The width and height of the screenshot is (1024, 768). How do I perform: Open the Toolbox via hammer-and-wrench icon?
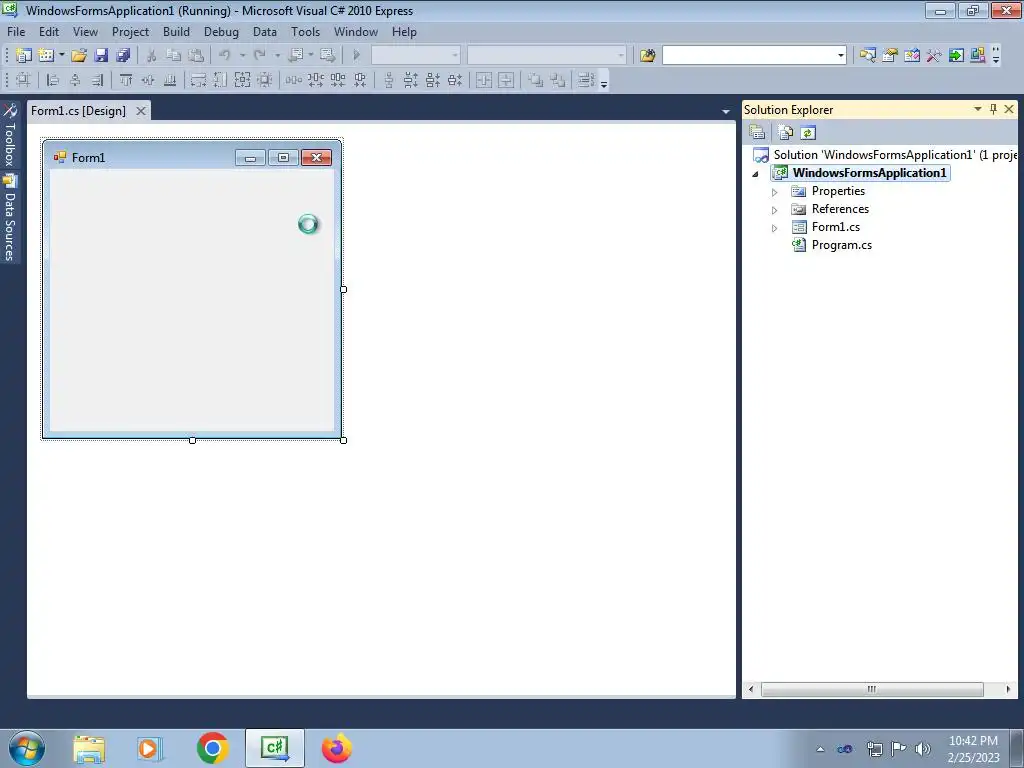(x=934, y=56)
